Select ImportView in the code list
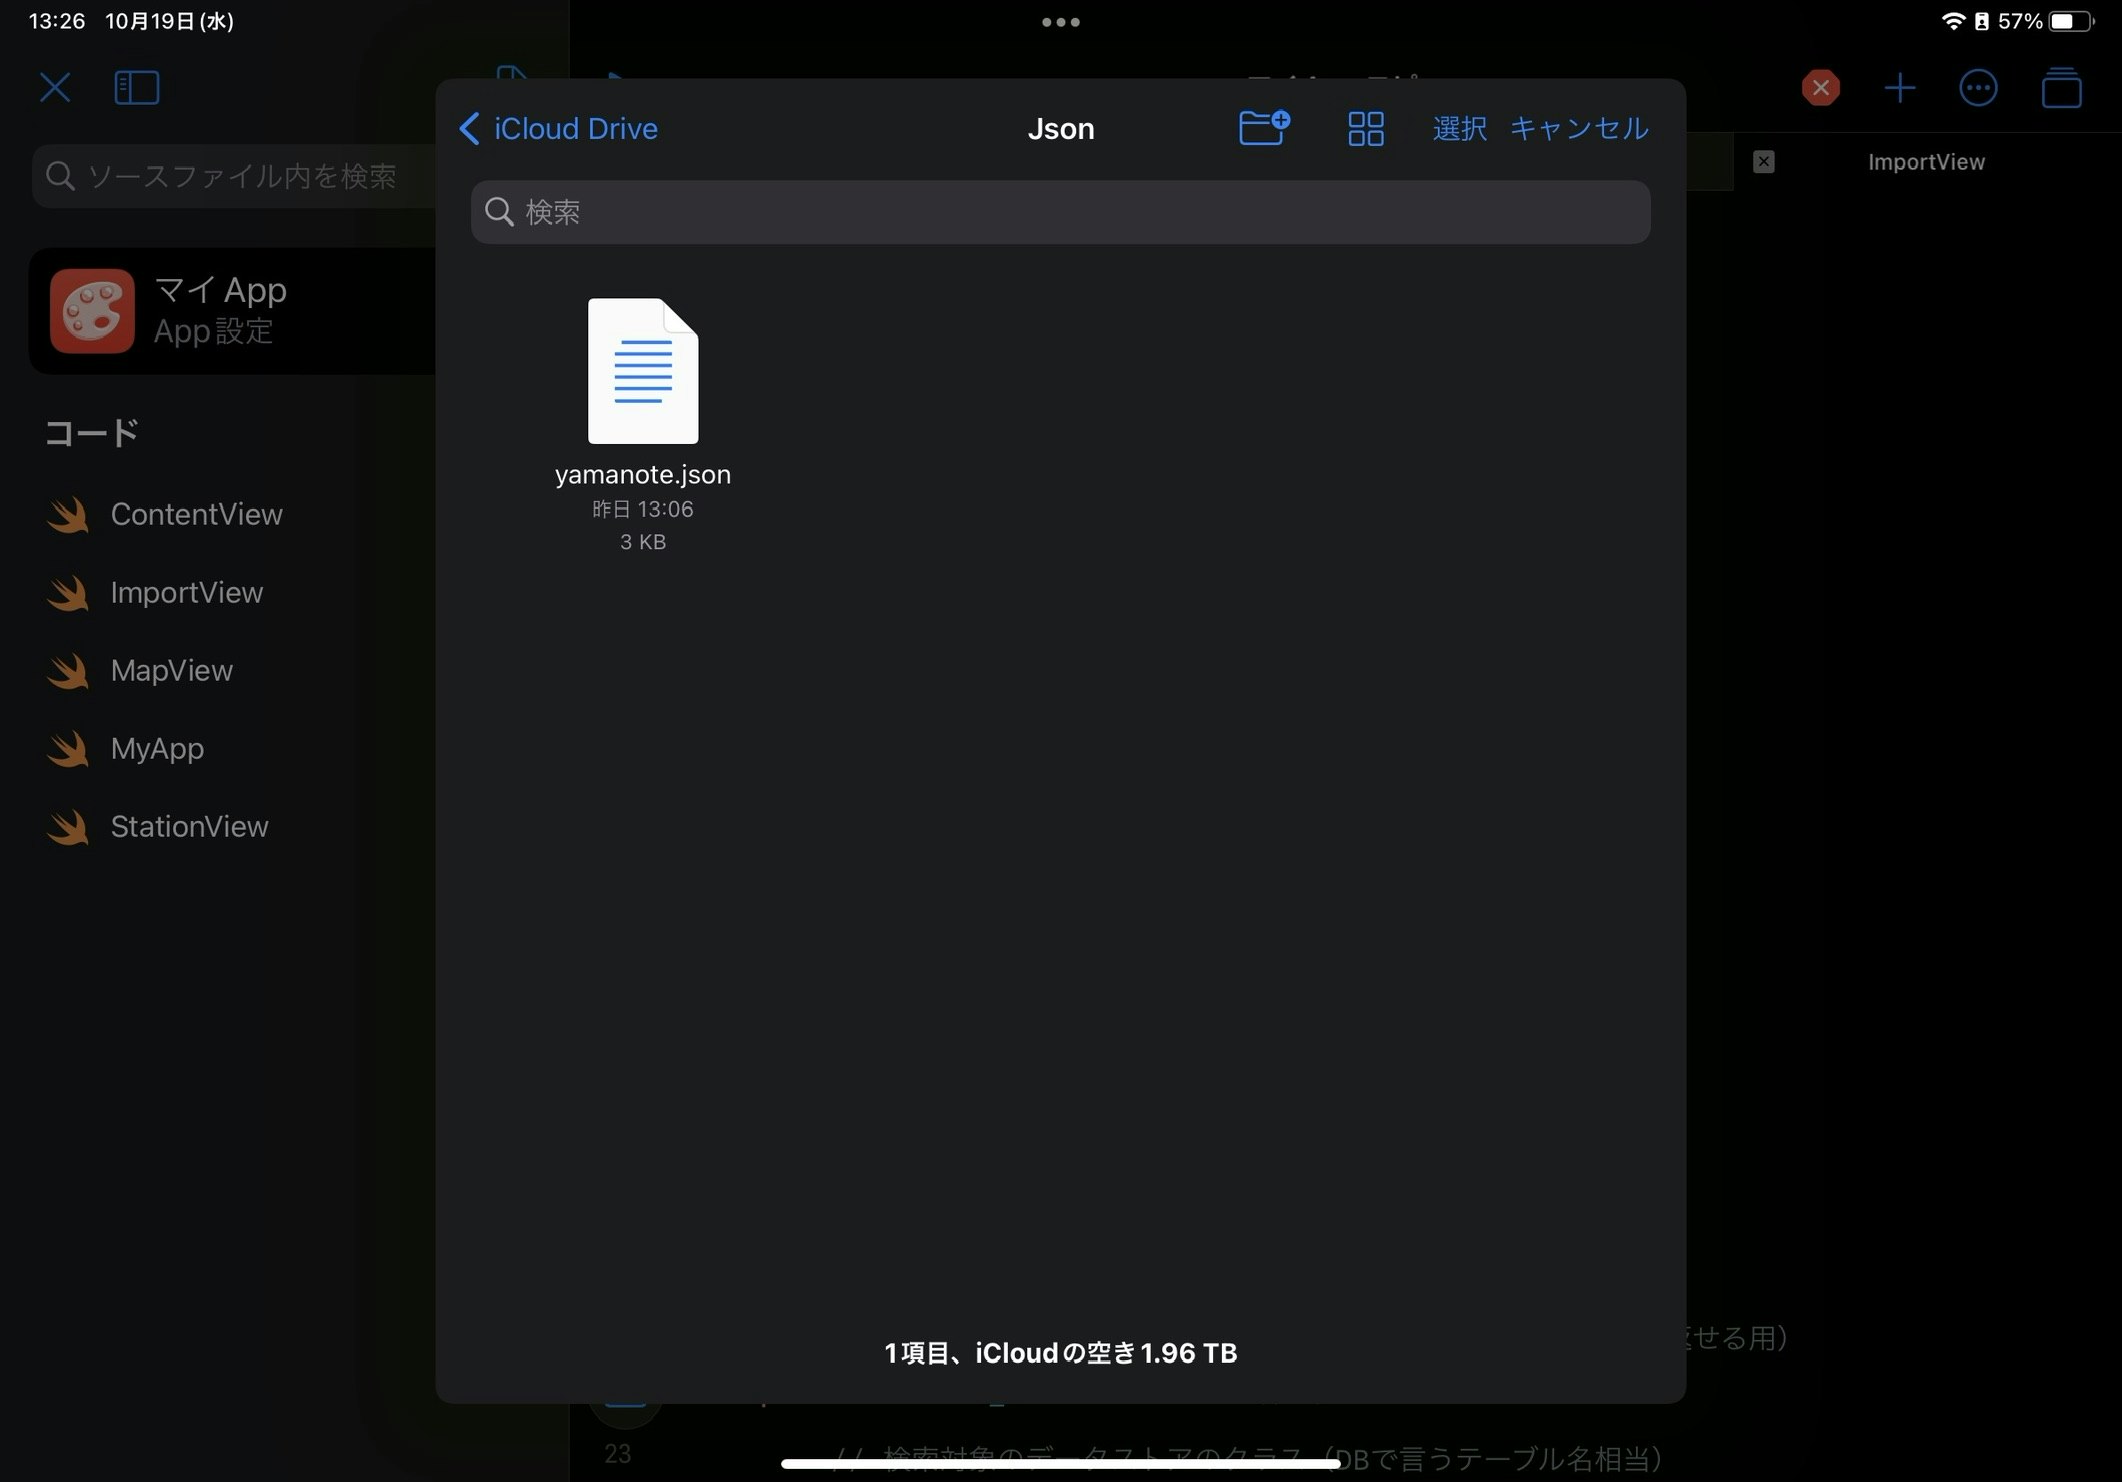2122x1482 pixels. point(186,592)
